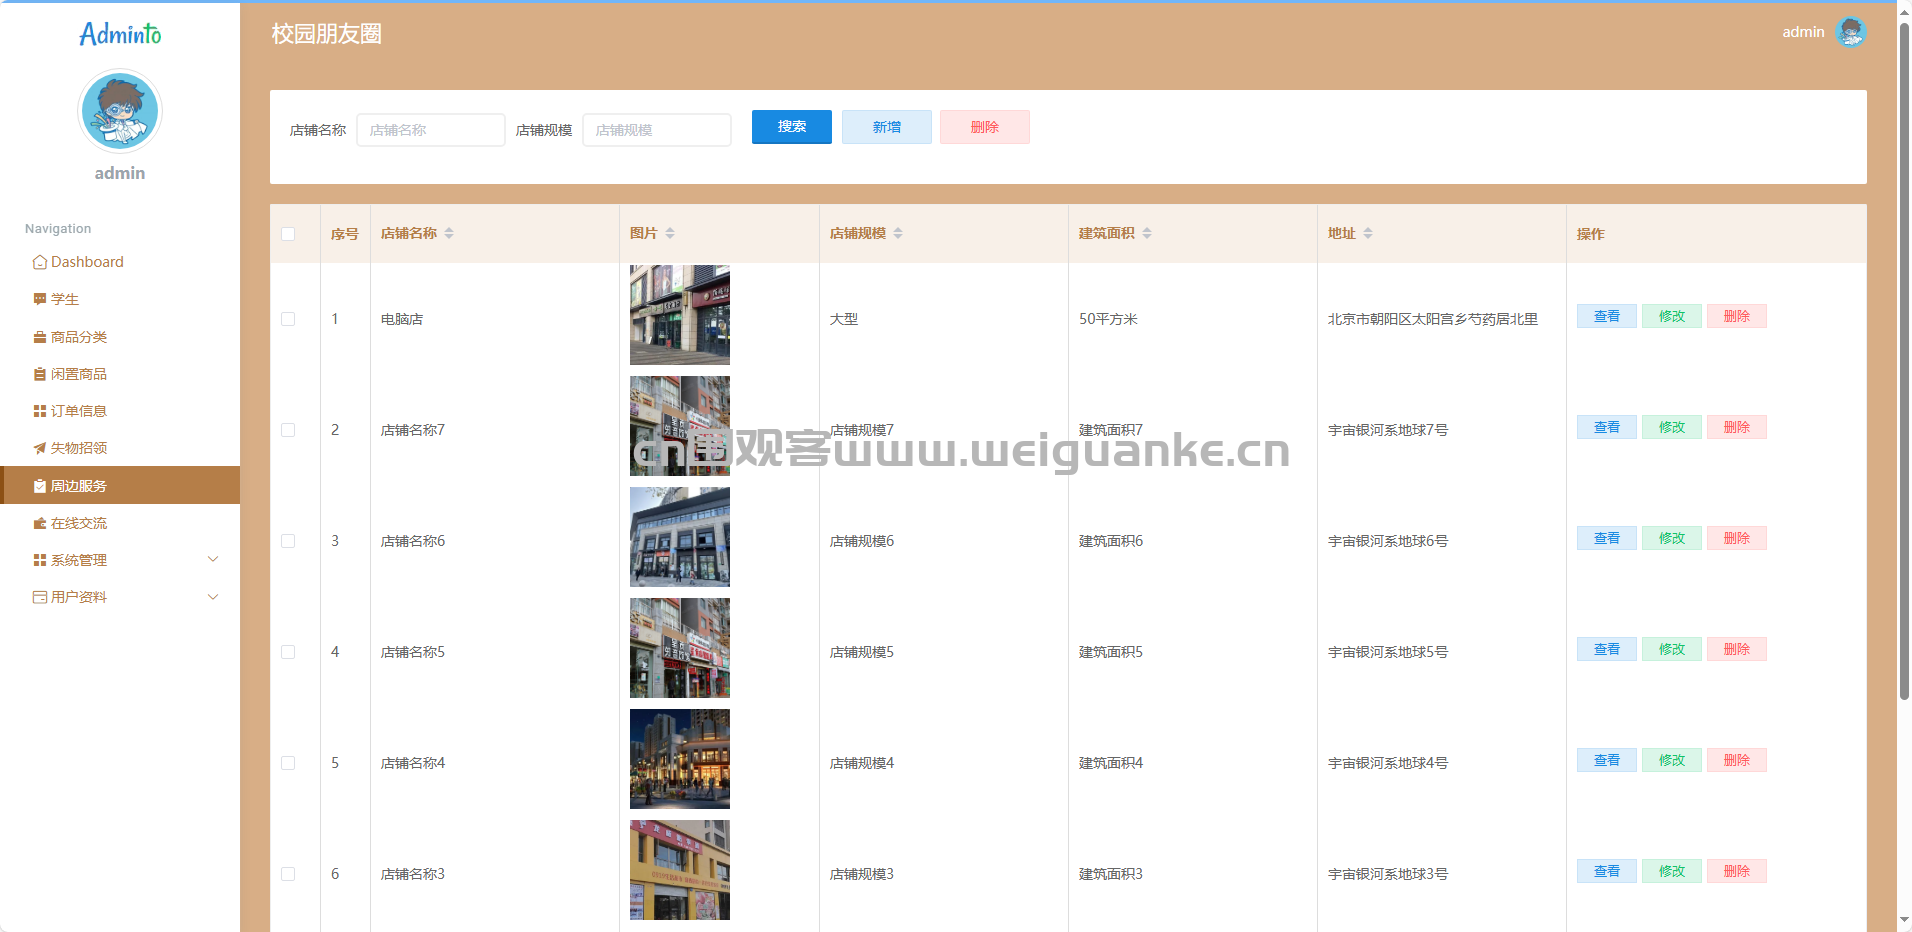The height and width of the screenshot is (932, 1912).
Task: Open the Dashboard menu item
Action: point(120,262)
